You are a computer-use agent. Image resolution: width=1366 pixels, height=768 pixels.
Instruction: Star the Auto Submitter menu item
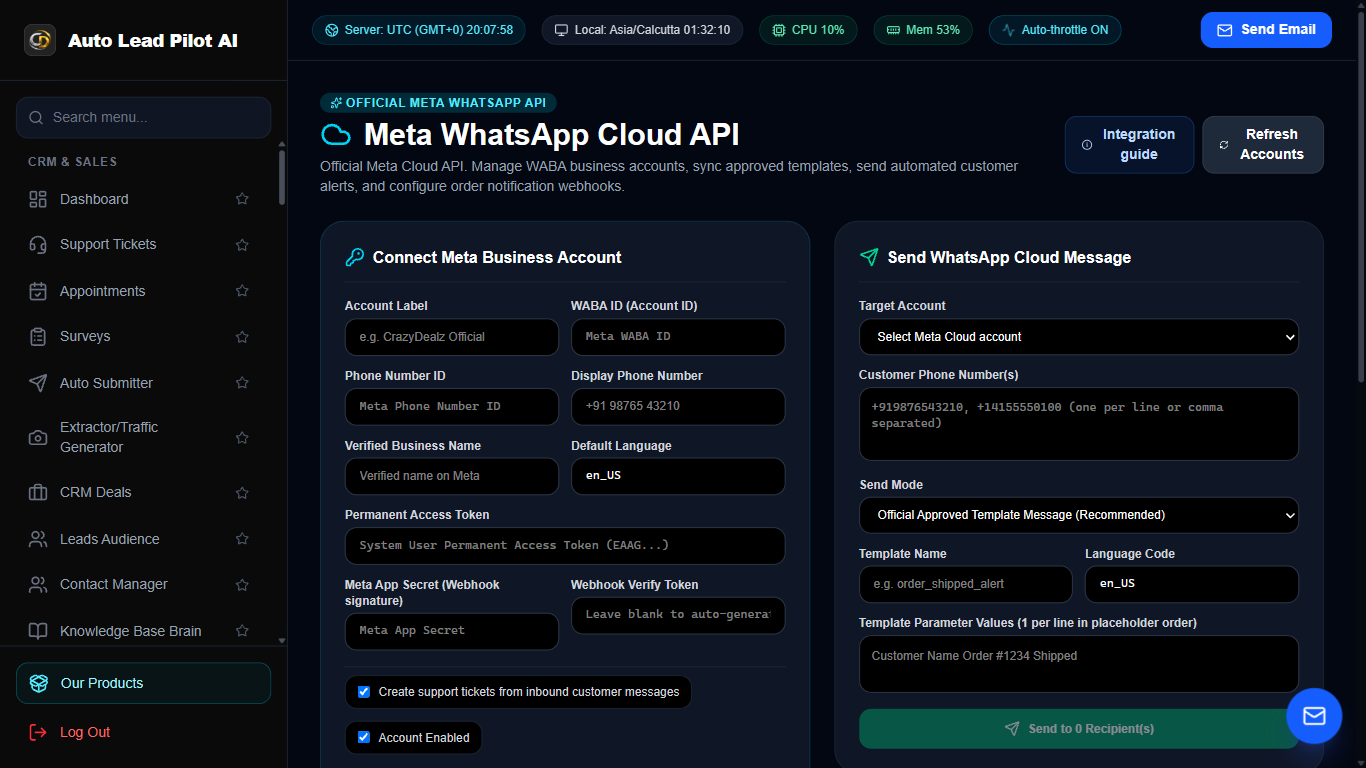click(242, 383)
